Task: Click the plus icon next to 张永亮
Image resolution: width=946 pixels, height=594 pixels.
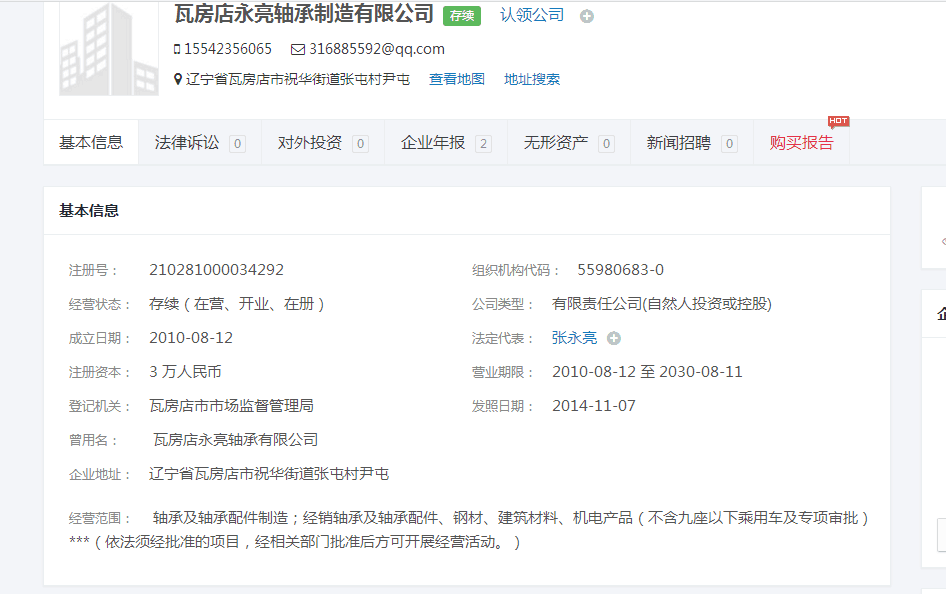Action: [614, 339]
